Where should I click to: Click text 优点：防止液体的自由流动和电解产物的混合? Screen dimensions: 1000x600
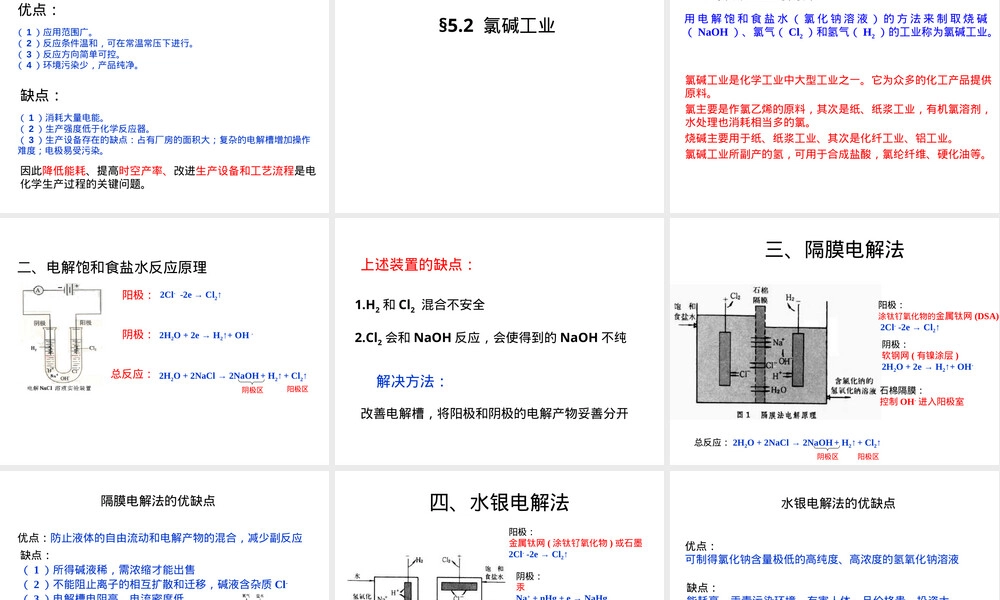pos(160,538)
